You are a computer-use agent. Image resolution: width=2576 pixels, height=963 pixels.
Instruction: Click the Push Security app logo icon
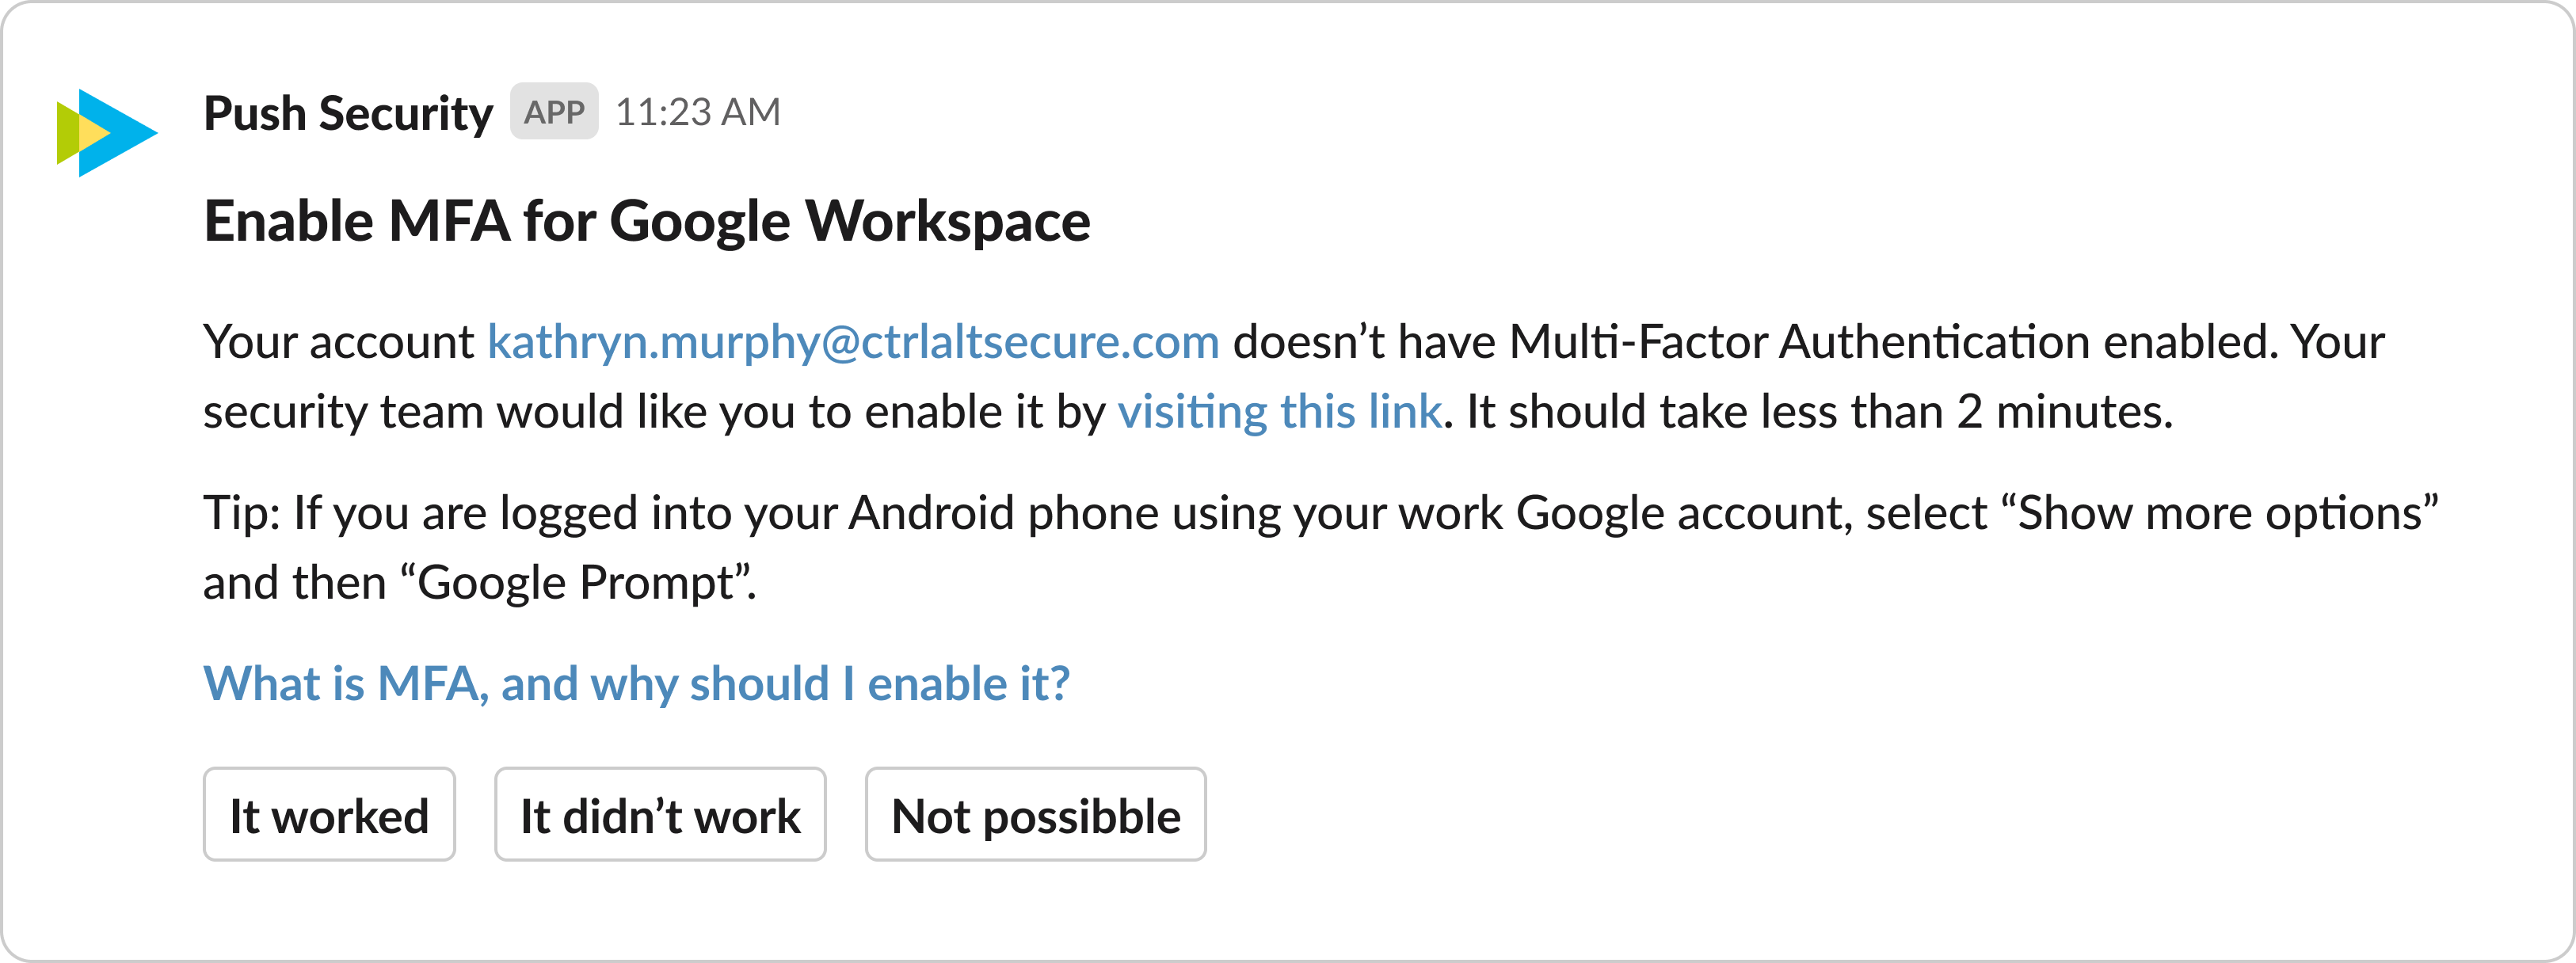pos(107,133)
